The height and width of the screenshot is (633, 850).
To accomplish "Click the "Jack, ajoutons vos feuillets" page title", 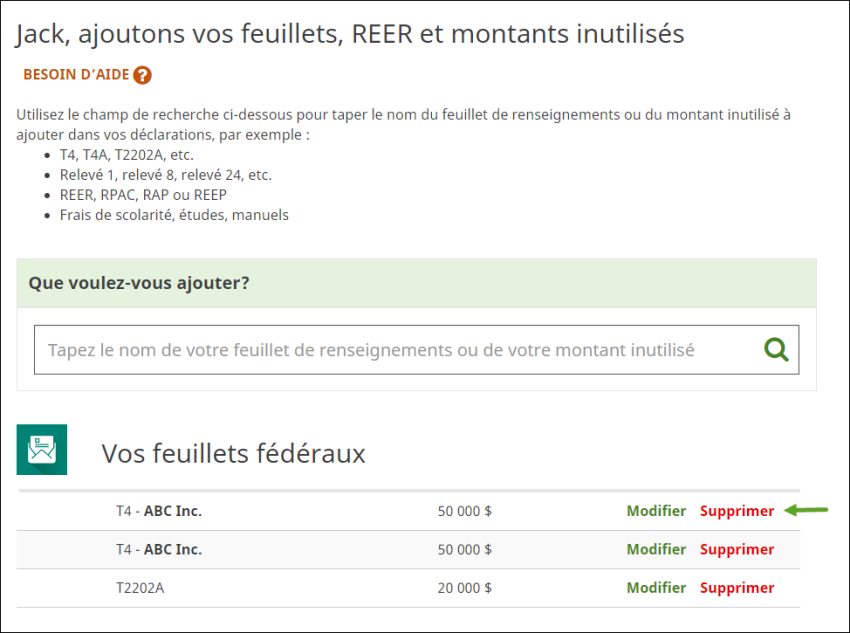I will point(350,34).
